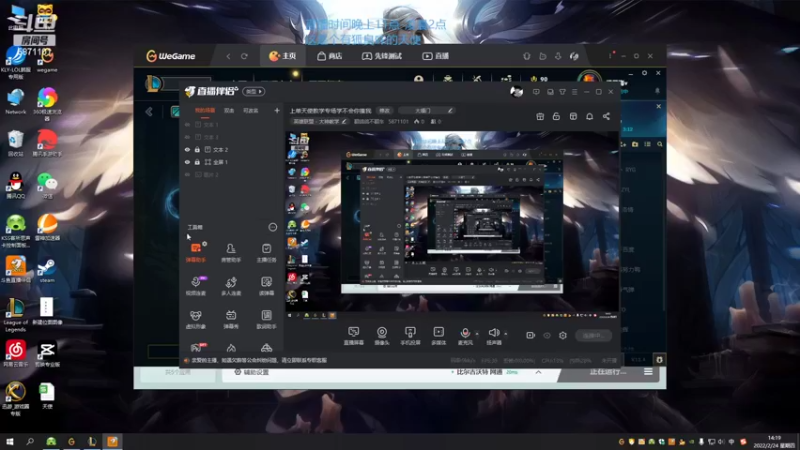Click the lock icon beside gift box
Screen dimensions: 800x450
pyautogui.click(x=556, y=116)
